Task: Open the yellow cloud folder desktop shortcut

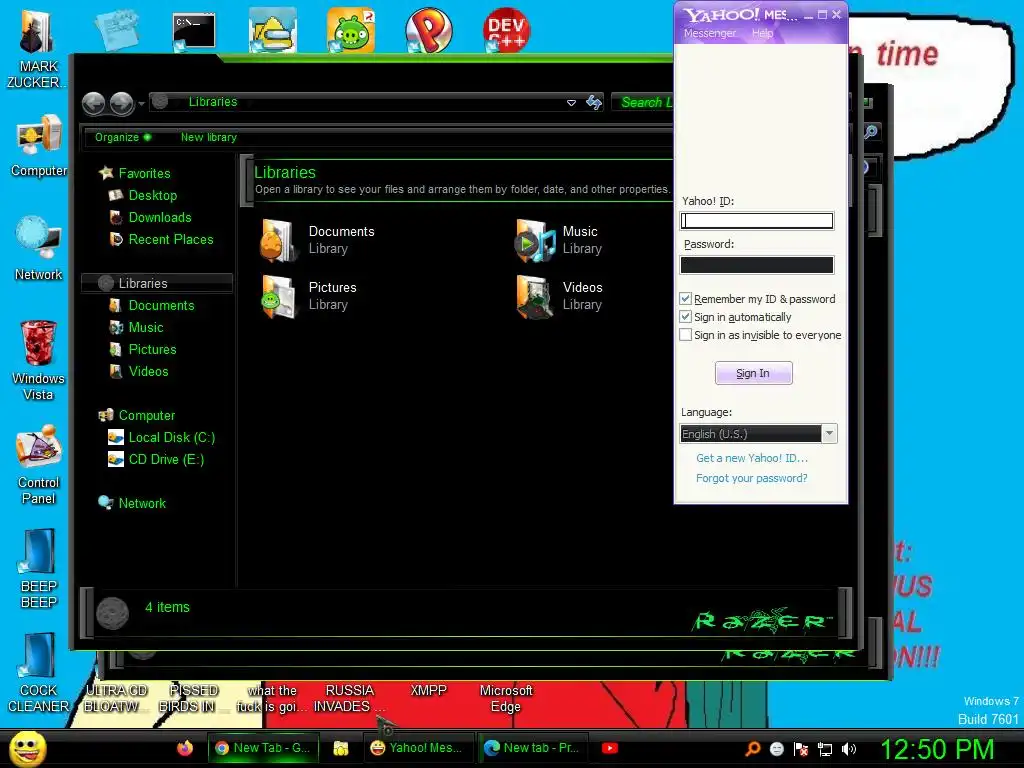Action: (272, 30)
